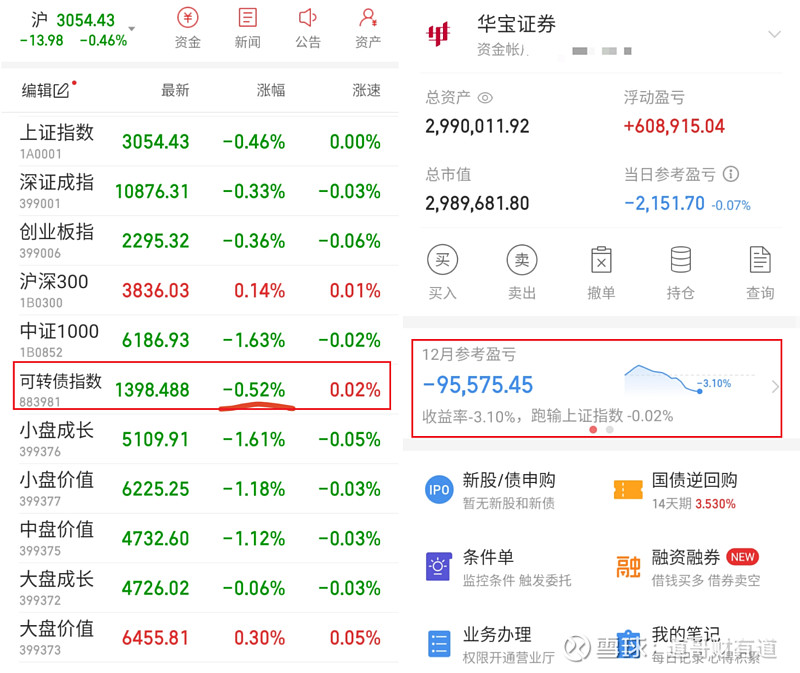Expand the 沪 index dropdown arrow
Image resolution: width=800 pixels, height=673 pixels.
132,29
